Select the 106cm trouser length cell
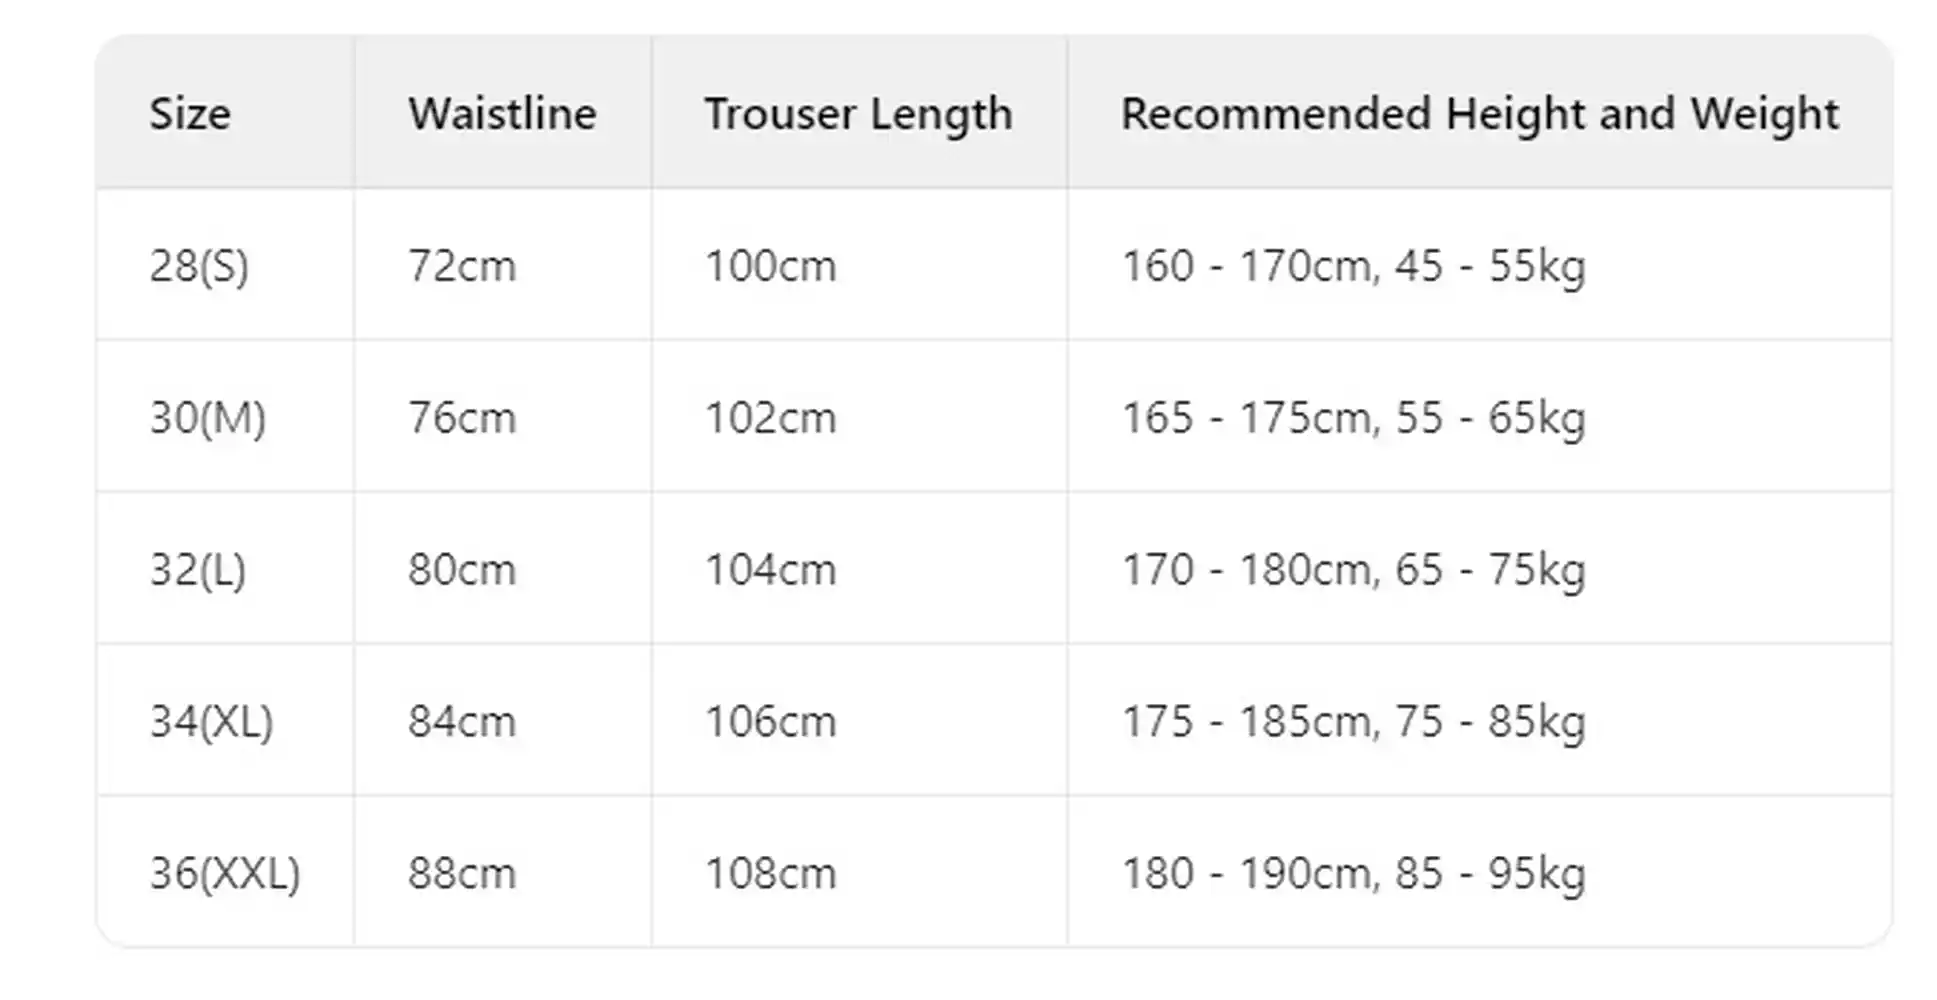Viewport: 1937px width, 1000px height. click(x=770, y=722)
